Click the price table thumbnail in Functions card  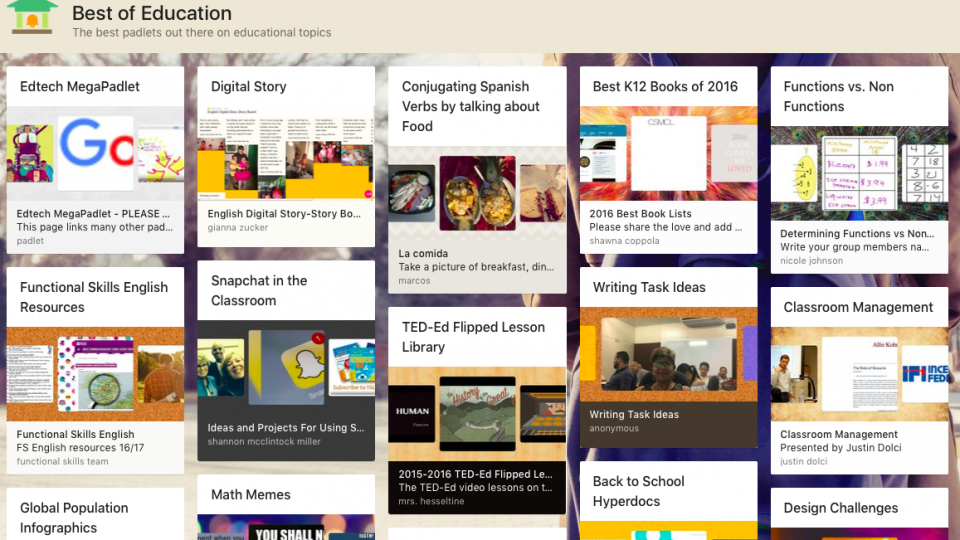coord(859,174)
